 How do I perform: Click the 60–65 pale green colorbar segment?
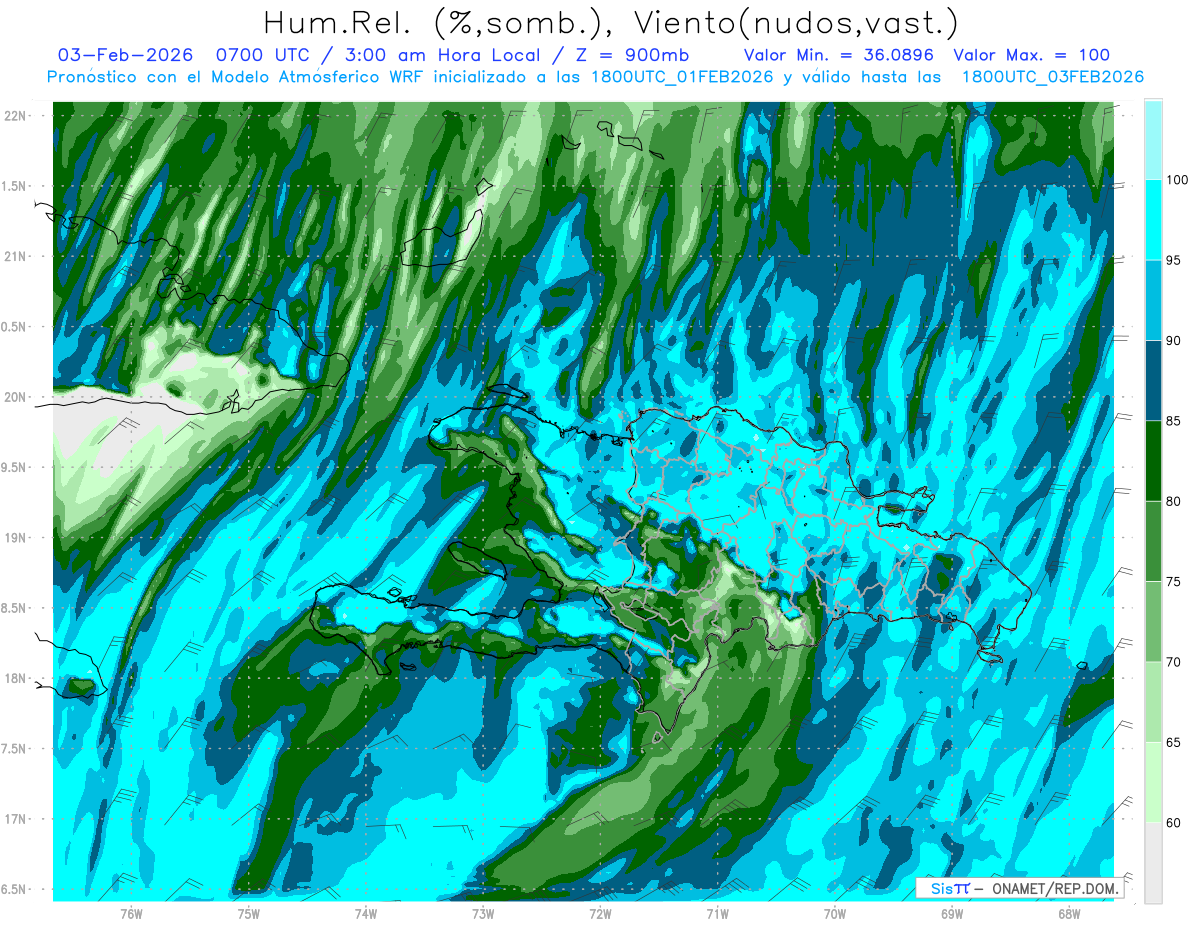pyautogui.click(x=1153, y=782)
